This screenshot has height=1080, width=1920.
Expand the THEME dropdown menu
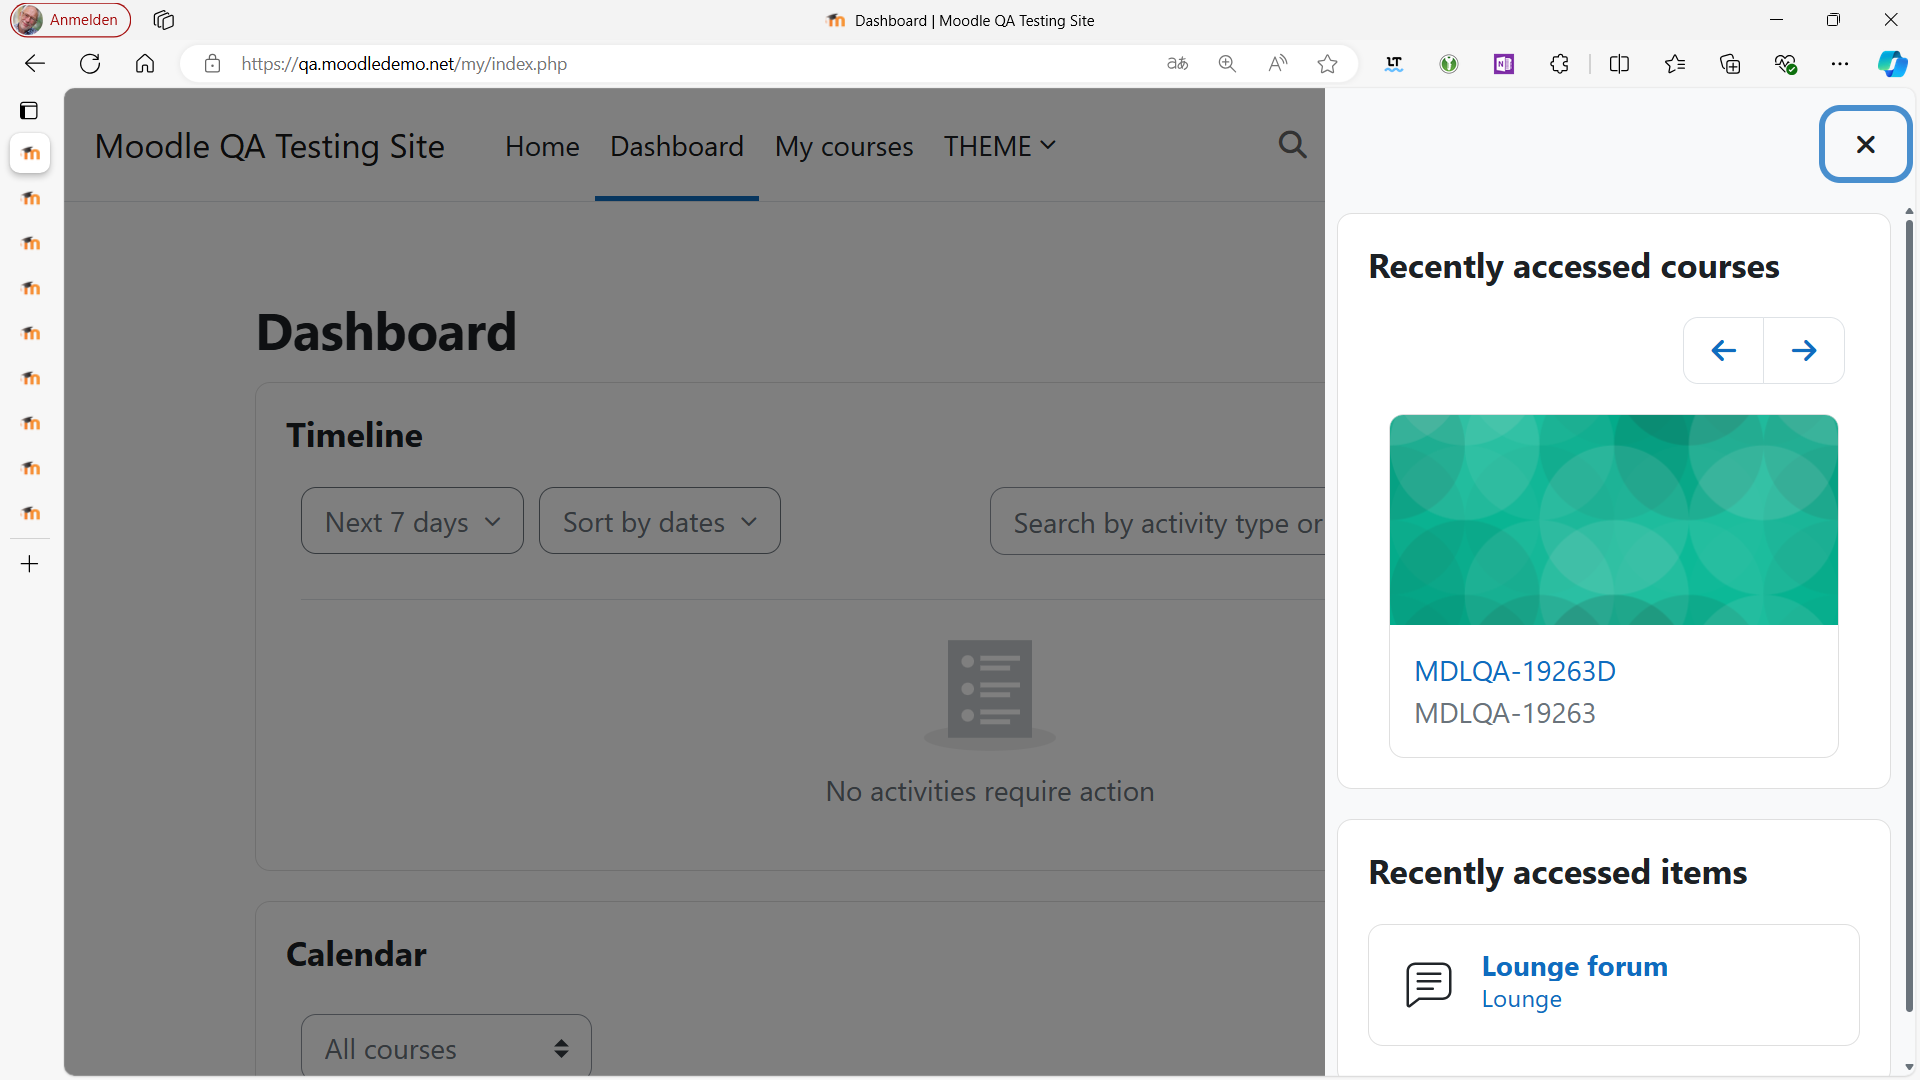click(999, 146)
